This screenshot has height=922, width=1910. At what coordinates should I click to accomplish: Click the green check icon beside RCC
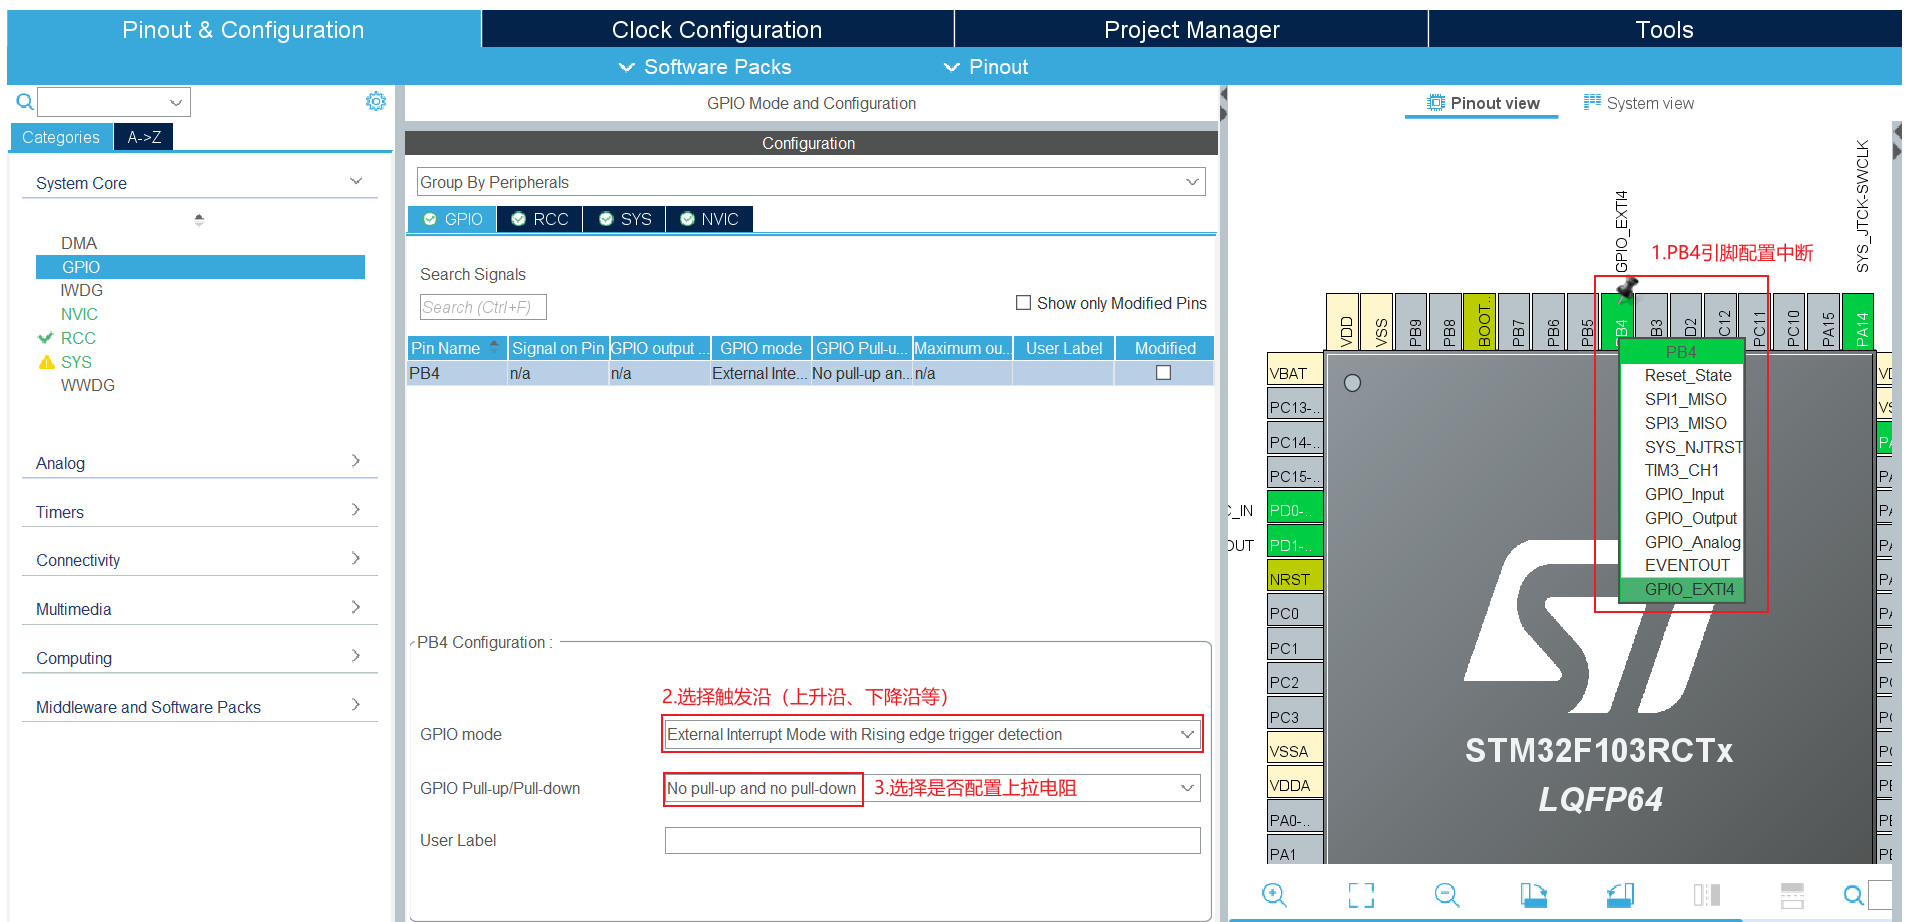45,338
